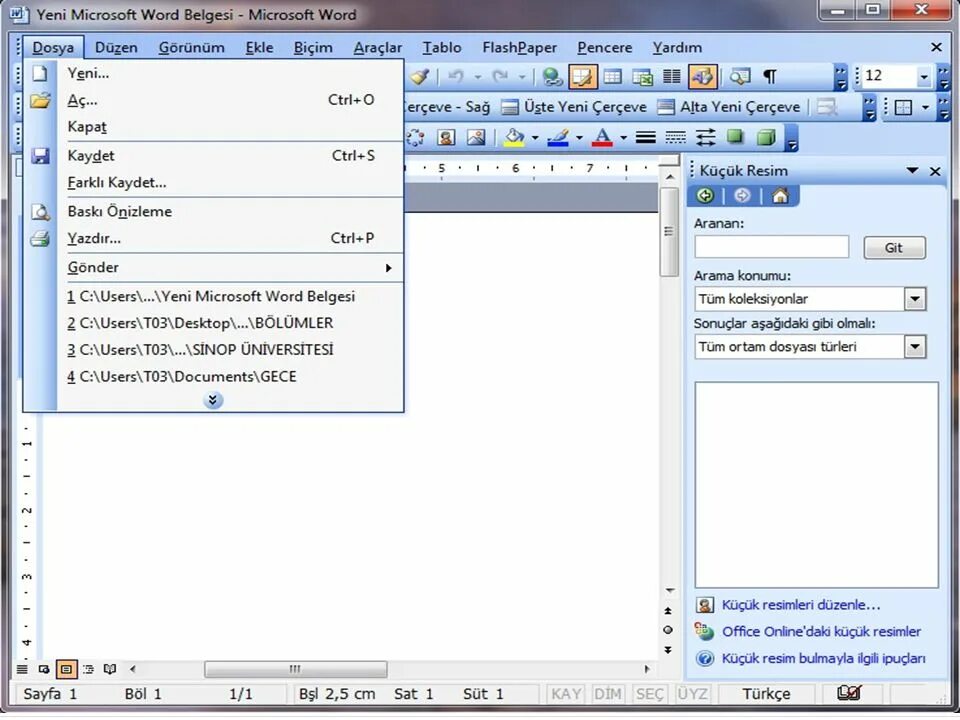Select Kapat in the Dosya menu
The width and height of the screenshot is (960, 720).
coord(213,127)
